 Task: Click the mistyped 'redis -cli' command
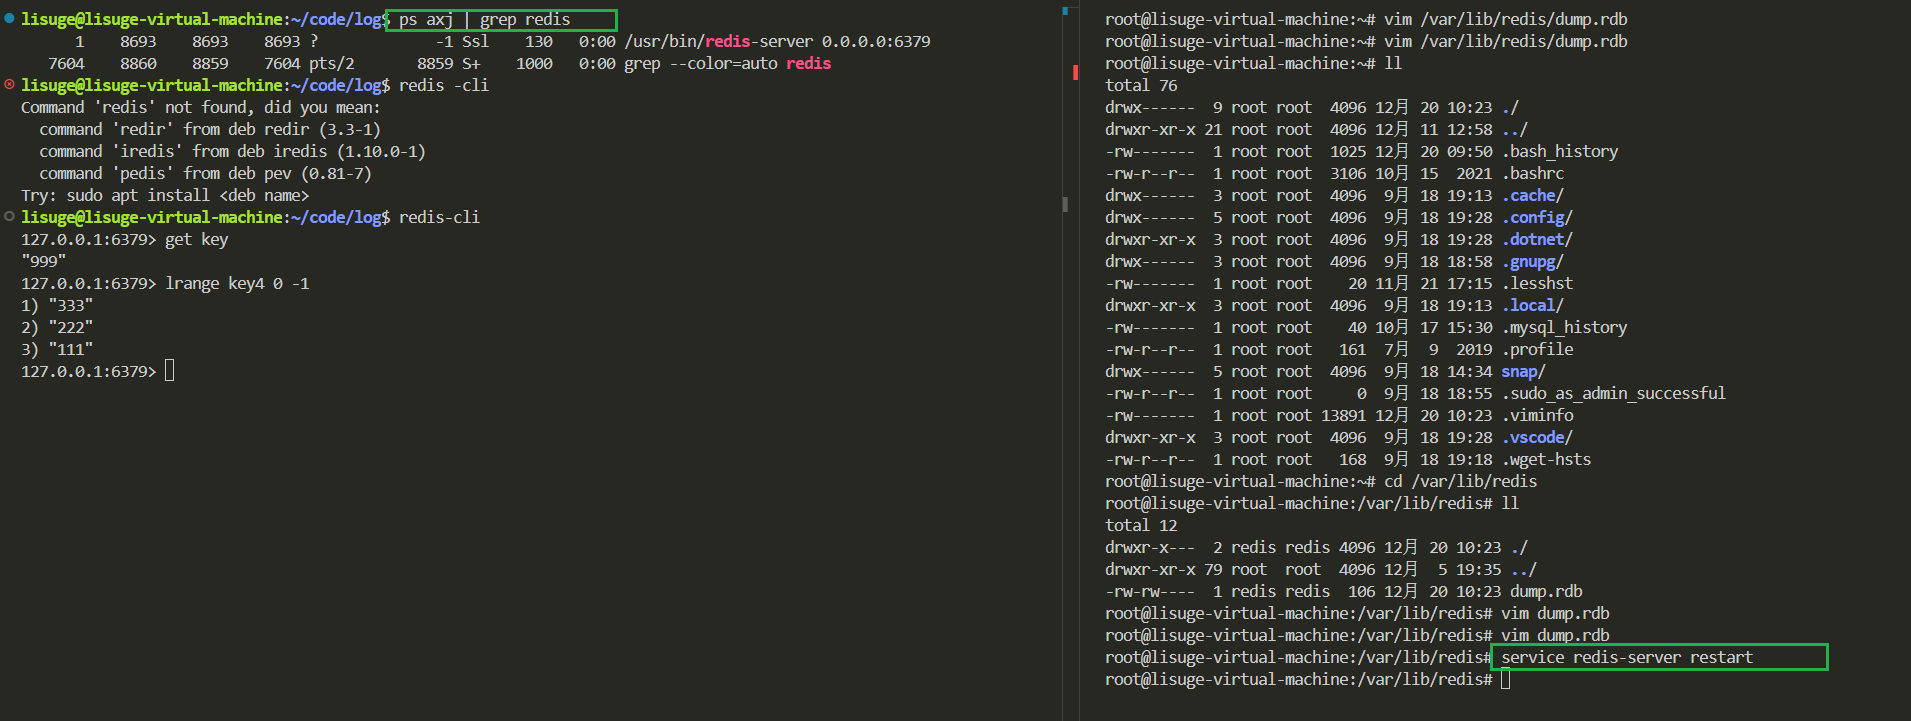coord(444,85)
